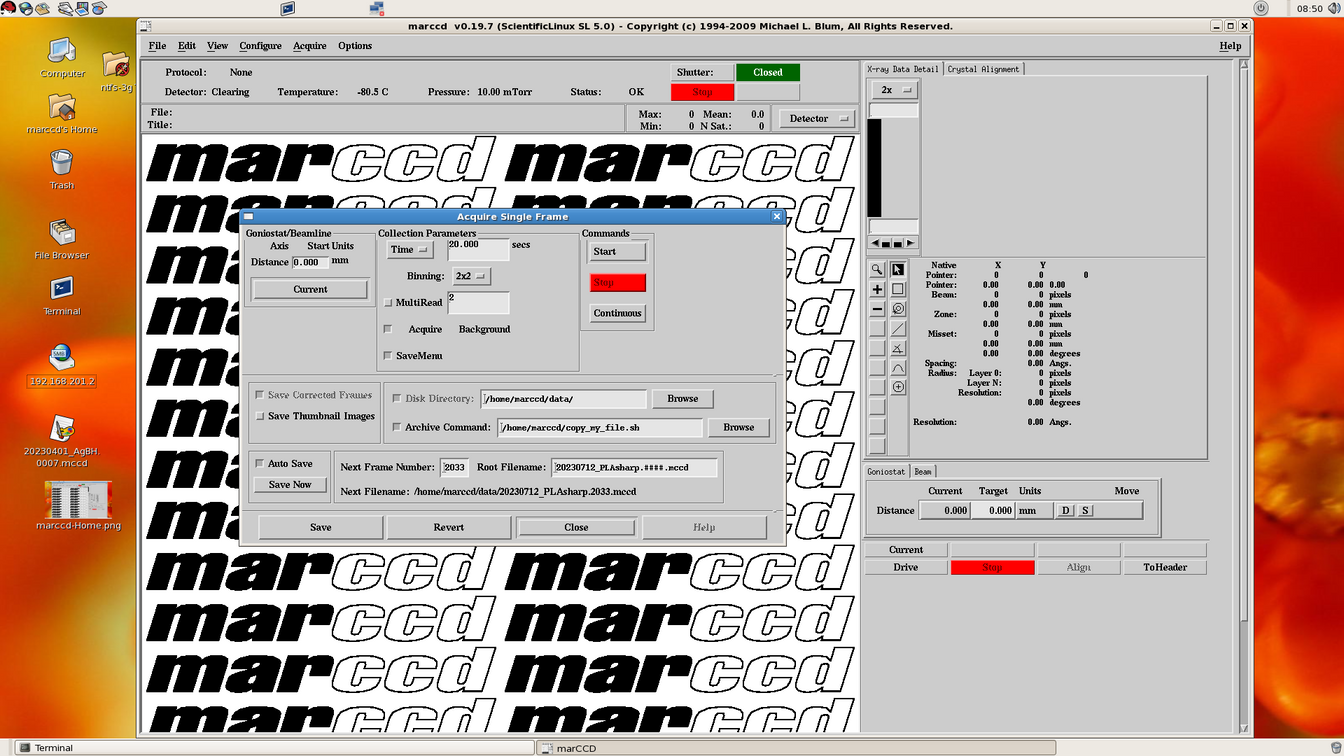Toggle the SaveMenu checkbox

click(388, 355)
